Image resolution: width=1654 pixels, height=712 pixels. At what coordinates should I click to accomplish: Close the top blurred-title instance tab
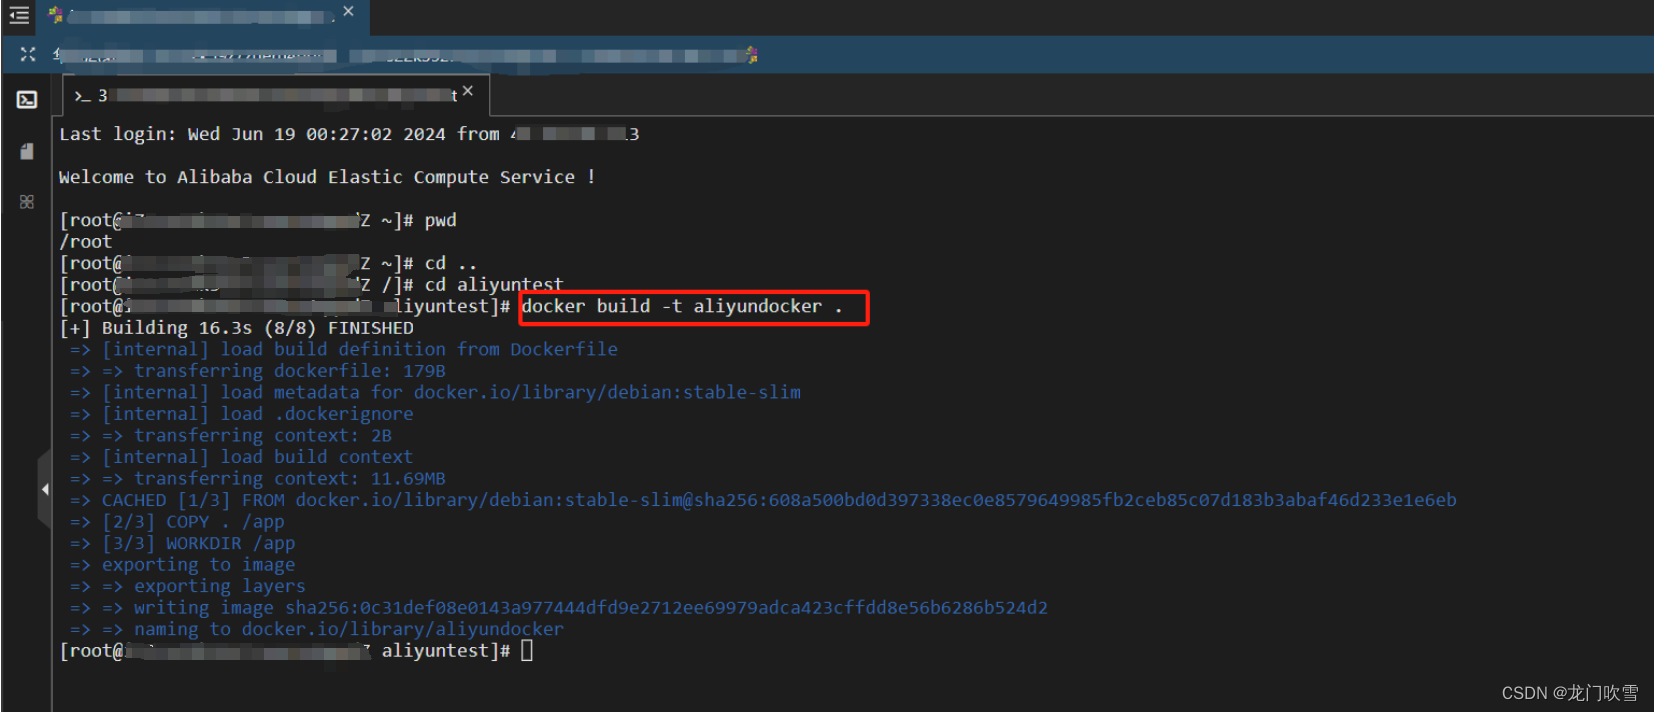pyautogui.click(x=348, y=11)
